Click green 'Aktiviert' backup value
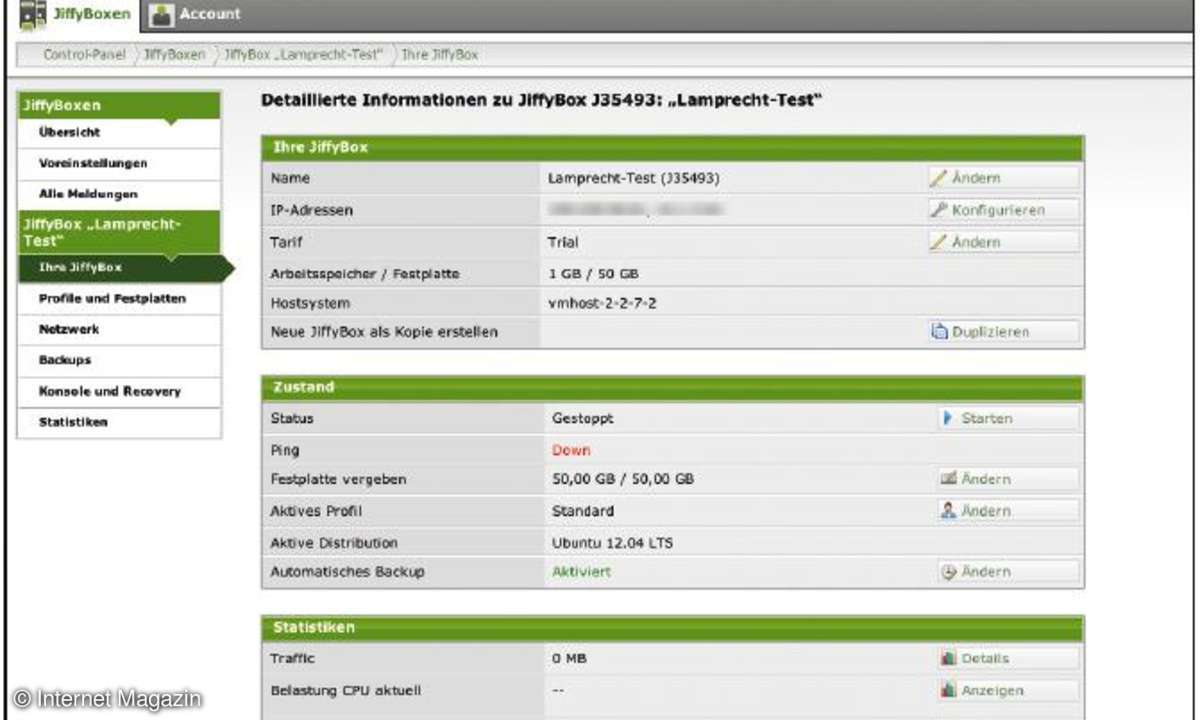 (x=582, y=572)
